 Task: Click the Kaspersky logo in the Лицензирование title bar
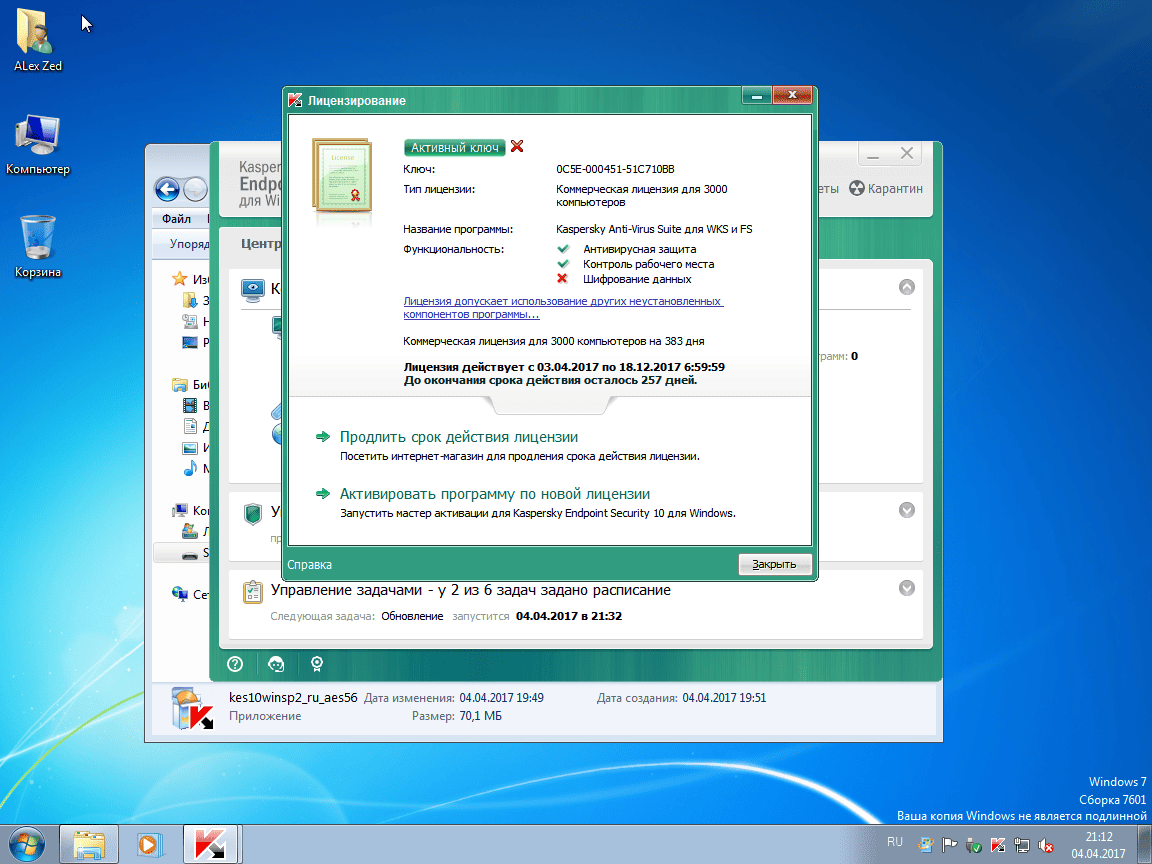(295, 100)
